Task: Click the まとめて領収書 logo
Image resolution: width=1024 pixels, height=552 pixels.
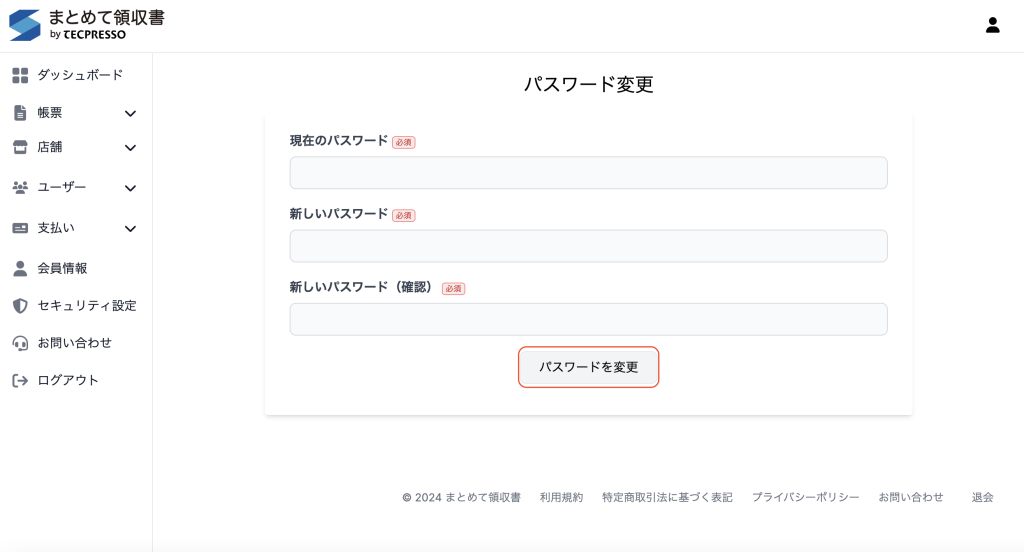Action: tap(87, 25)
